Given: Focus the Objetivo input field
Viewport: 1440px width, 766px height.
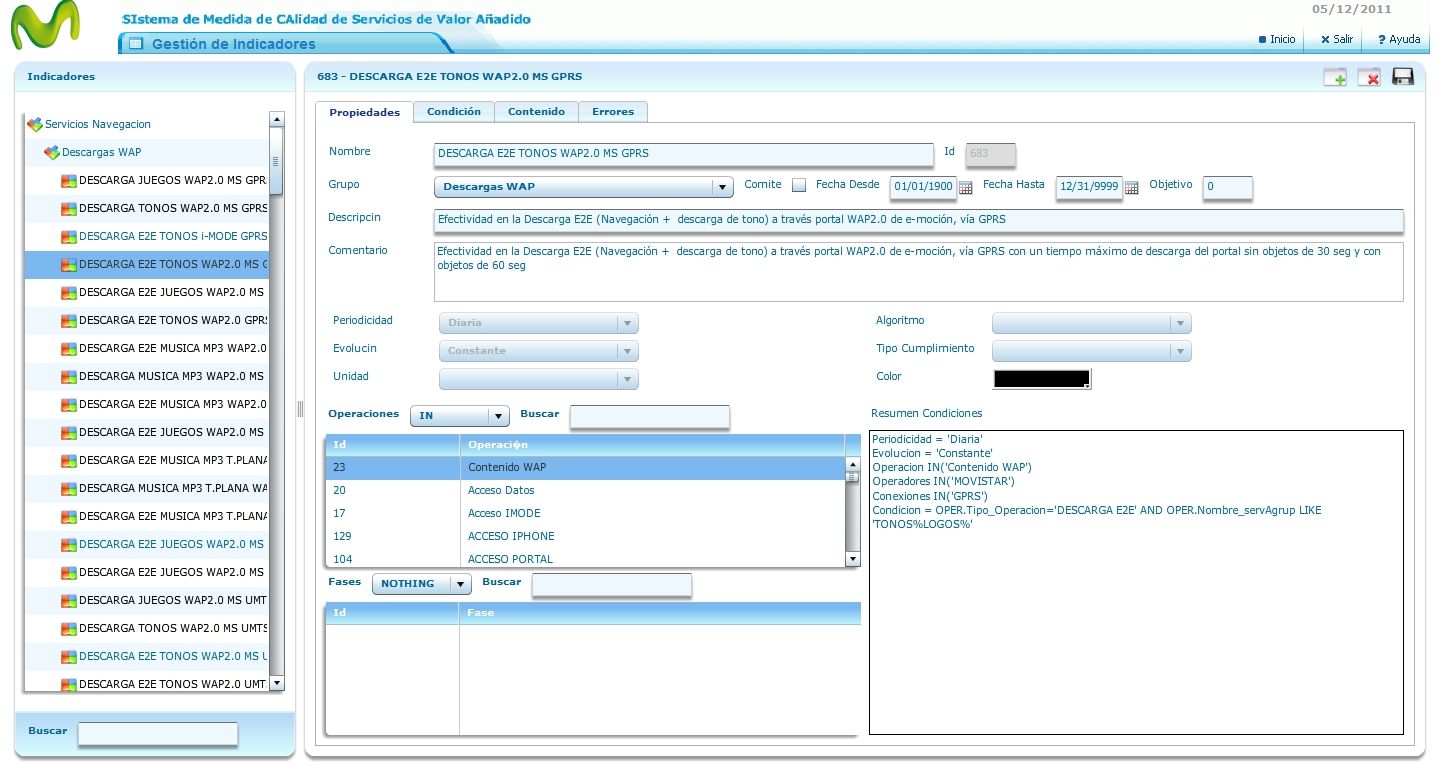Looking at the screenshot, I should tap(1227, 187).
